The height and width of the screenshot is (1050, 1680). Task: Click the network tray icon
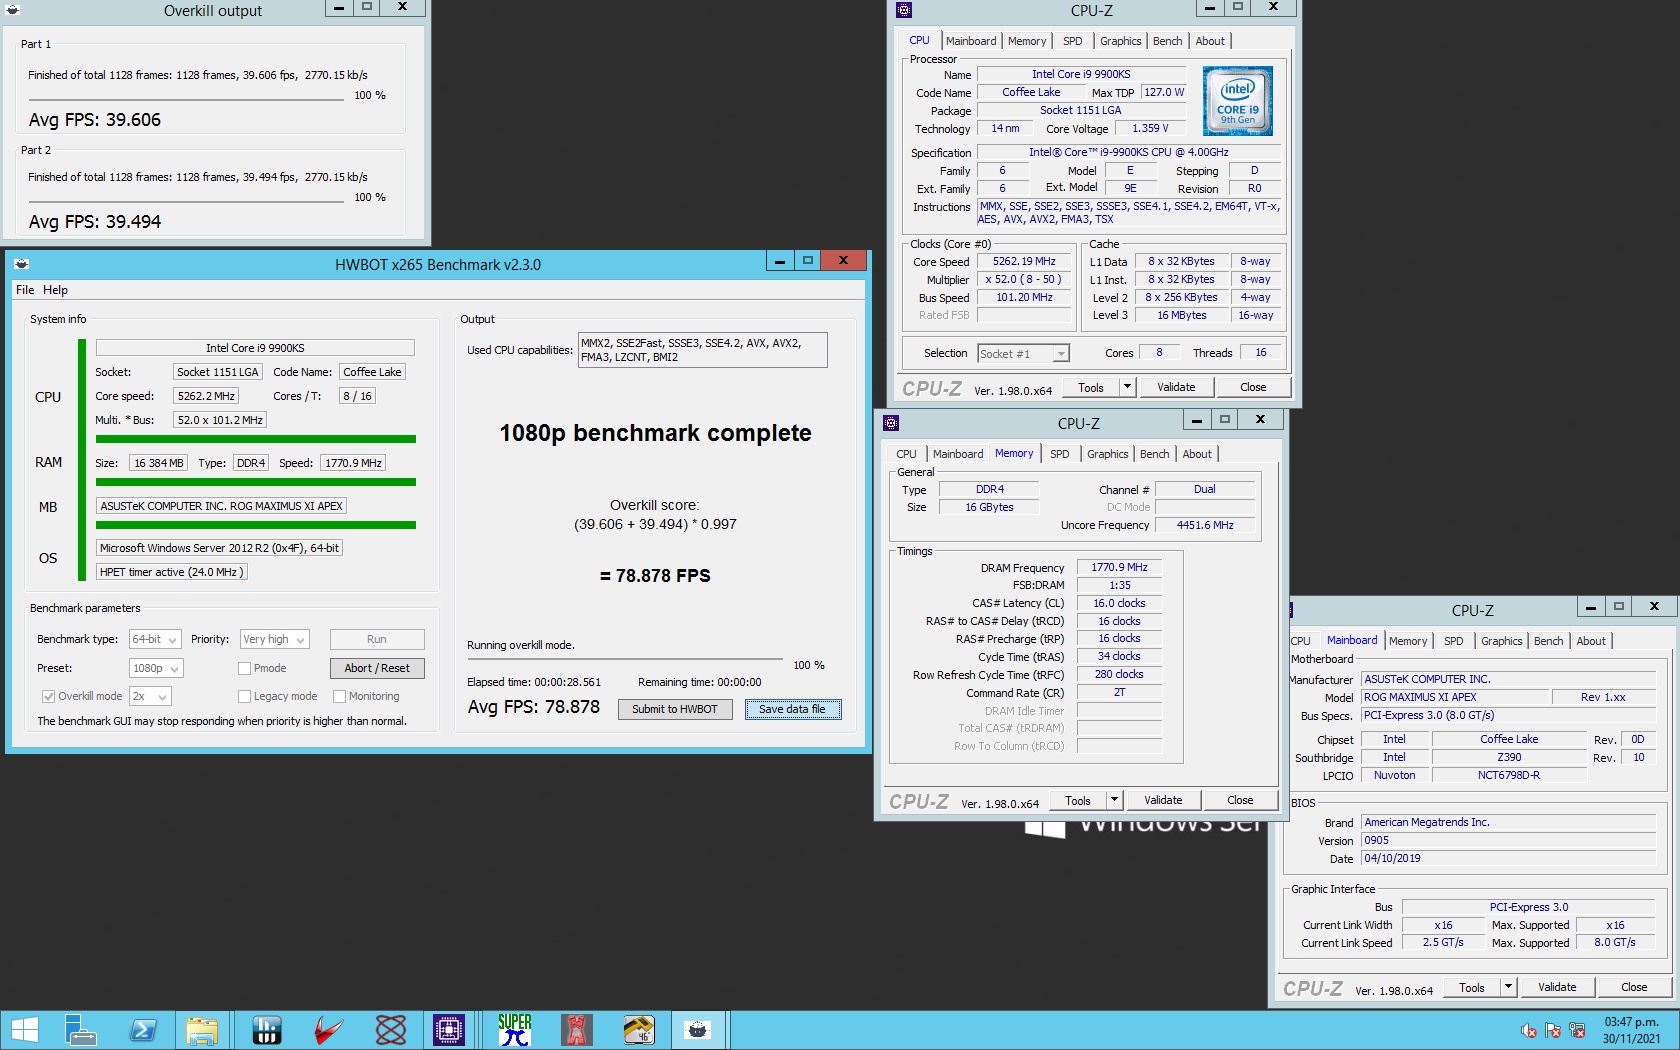pos(1577,1030)
